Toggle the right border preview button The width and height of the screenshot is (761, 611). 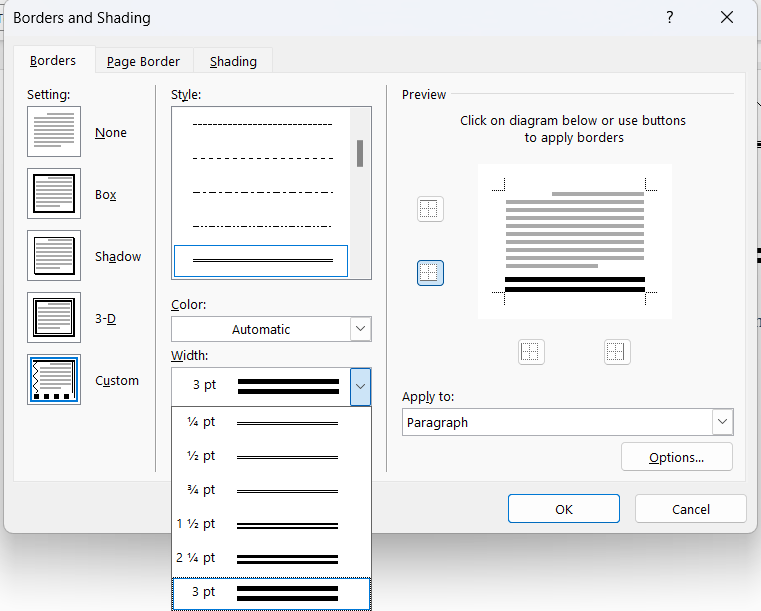point(617,352)
